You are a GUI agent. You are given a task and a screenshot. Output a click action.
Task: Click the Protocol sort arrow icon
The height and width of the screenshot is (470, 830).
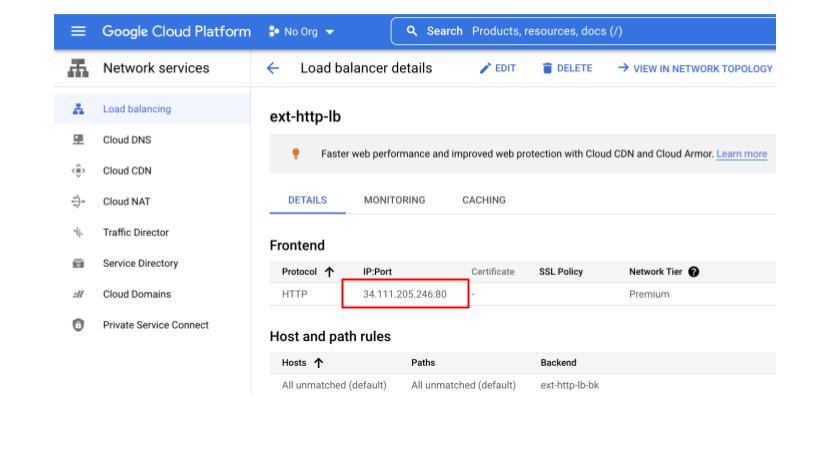[x=329, y=272]
